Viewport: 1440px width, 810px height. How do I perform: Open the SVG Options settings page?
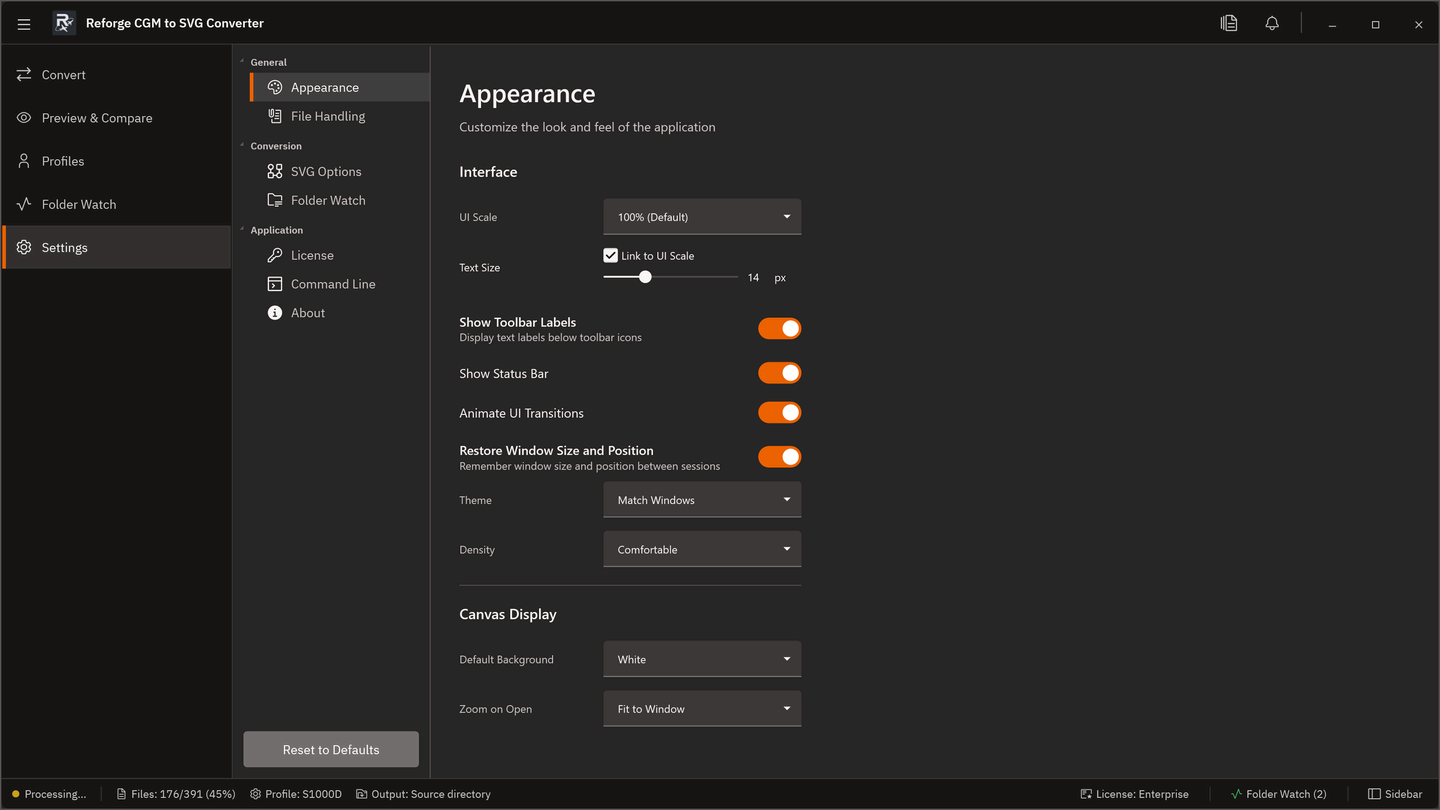340,171
